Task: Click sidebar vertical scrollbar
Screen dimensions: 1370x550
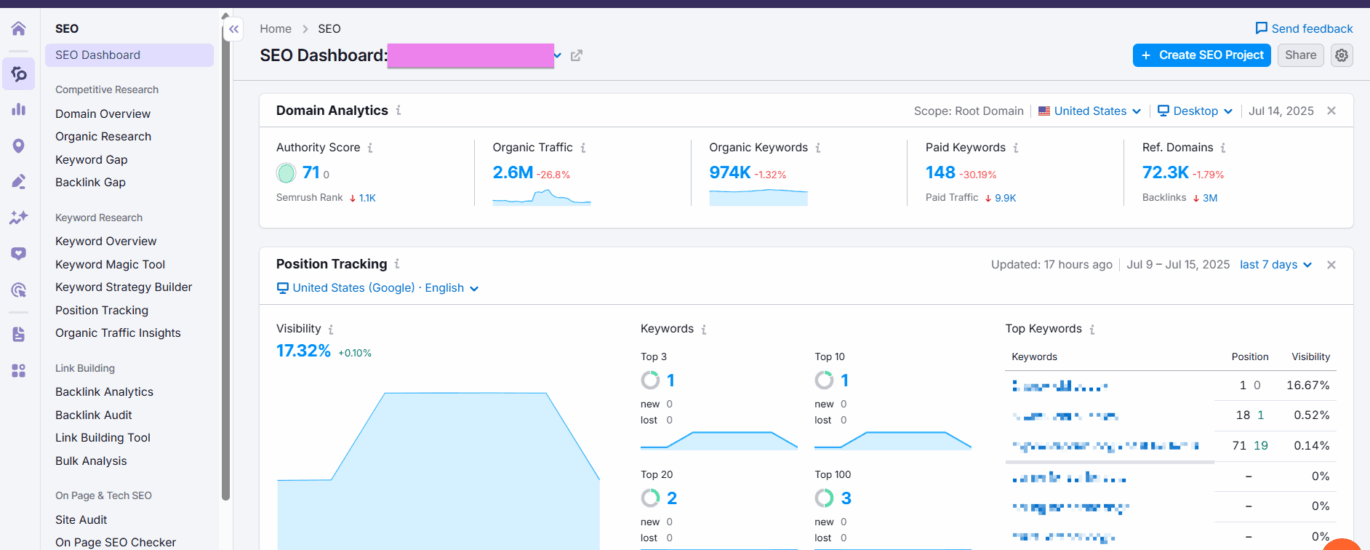Action: click(226, 260)
